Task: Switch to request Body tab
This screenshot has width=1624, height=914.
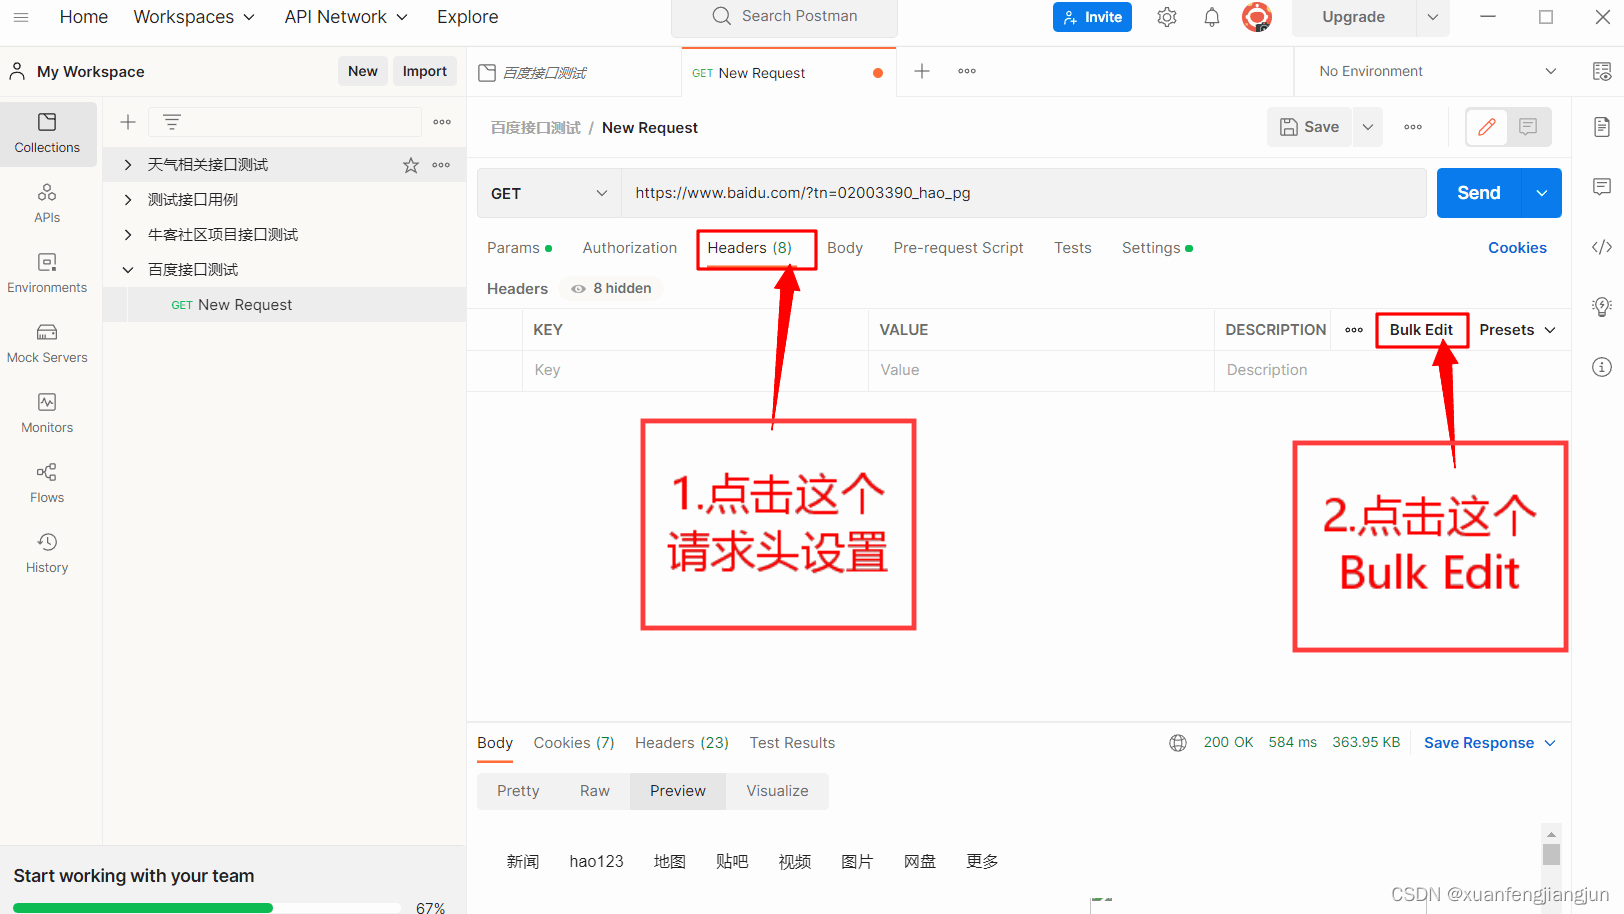Action: pos(845,248)
